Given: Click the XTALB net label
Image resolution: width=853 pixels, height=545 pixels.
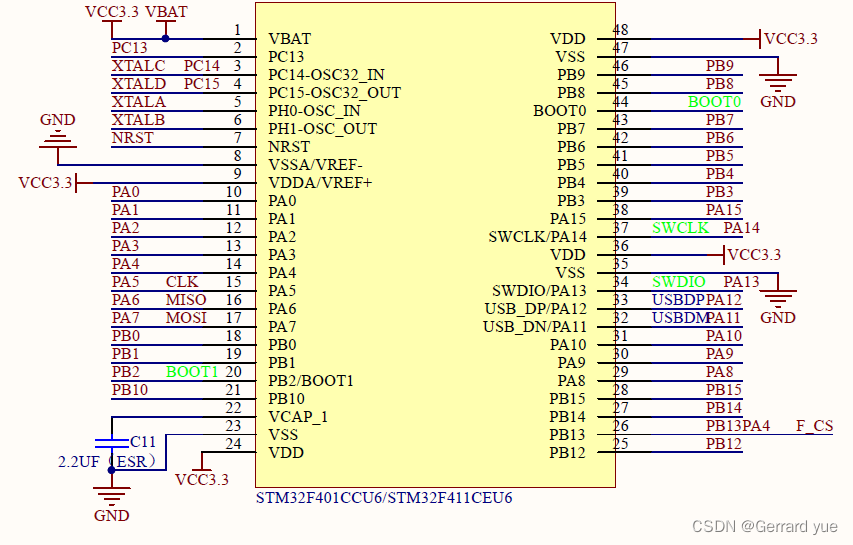Looking at the screenshot, I should [138, 120].
